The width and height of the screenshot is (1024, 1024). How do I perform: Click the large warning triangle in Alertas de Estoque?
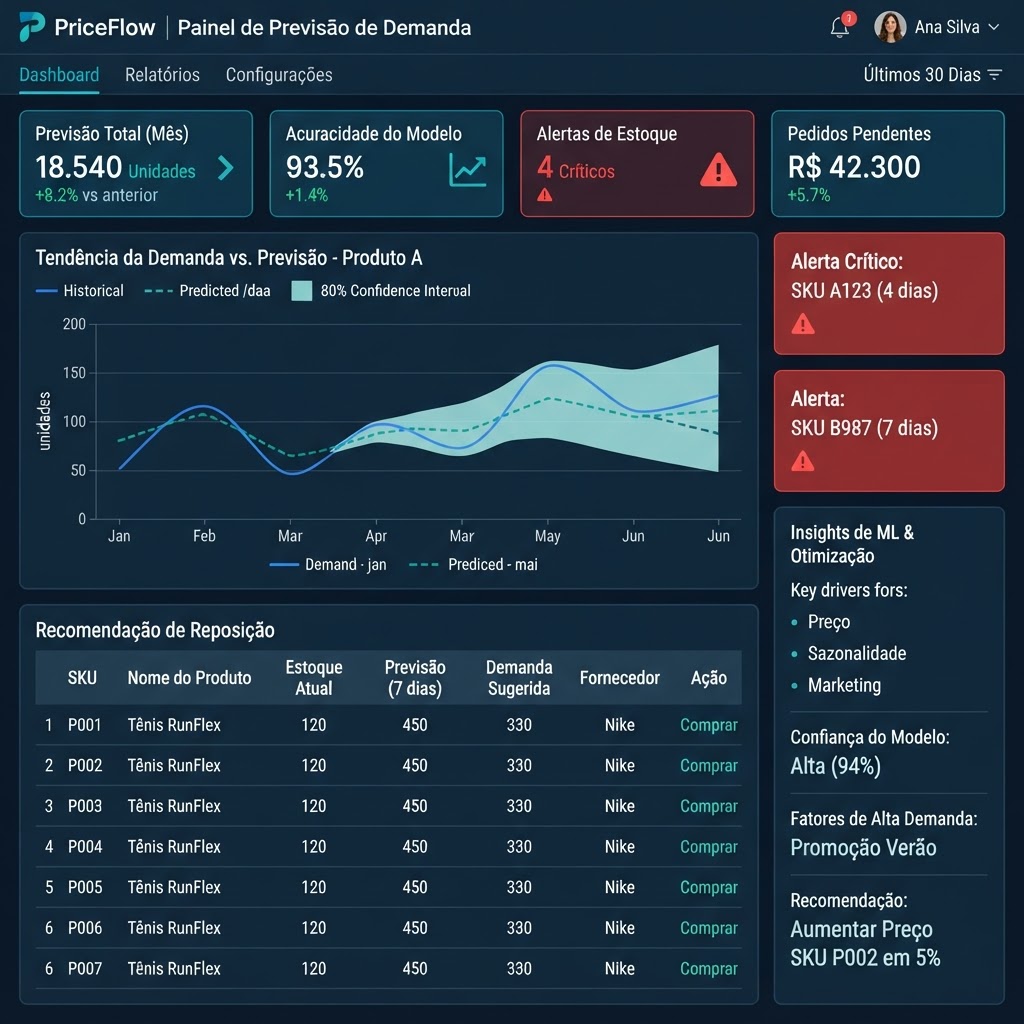(x=718, y=170)
